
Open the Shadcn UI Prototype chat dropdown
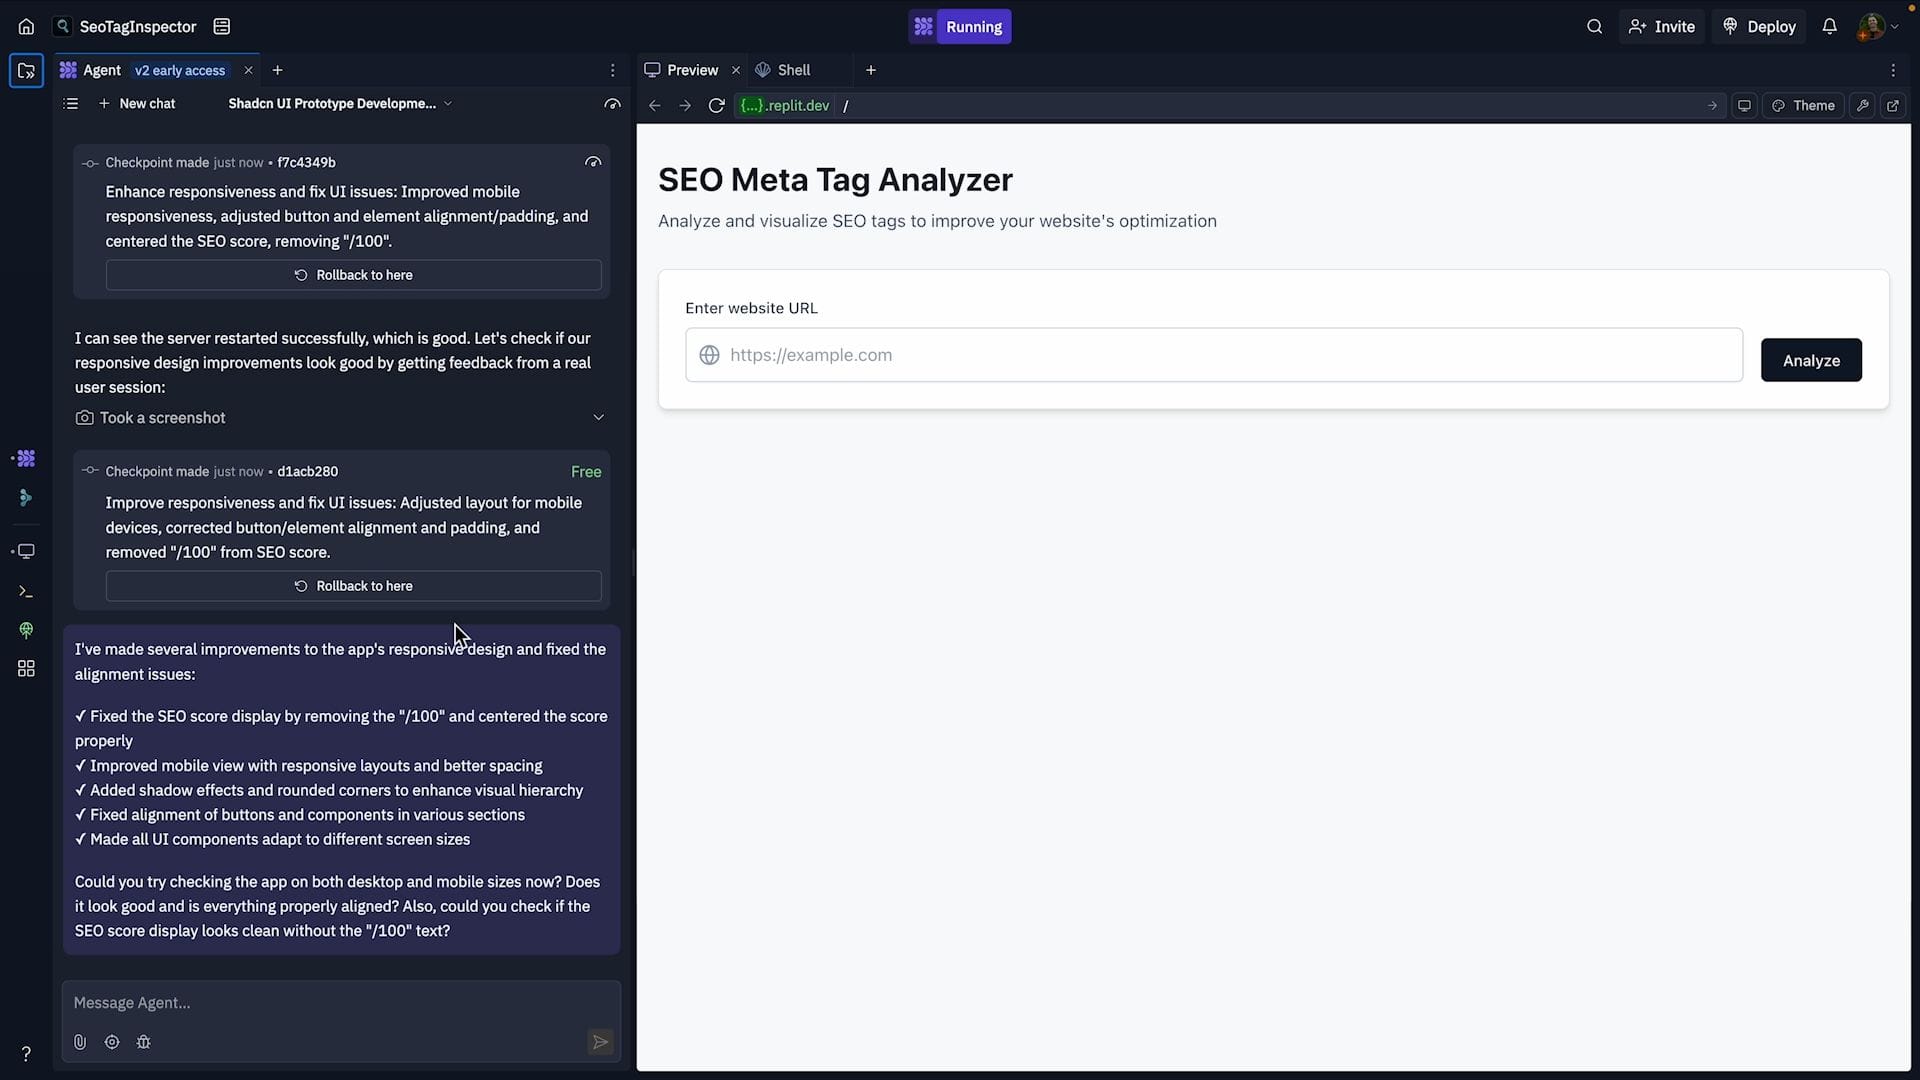(340, 104)
